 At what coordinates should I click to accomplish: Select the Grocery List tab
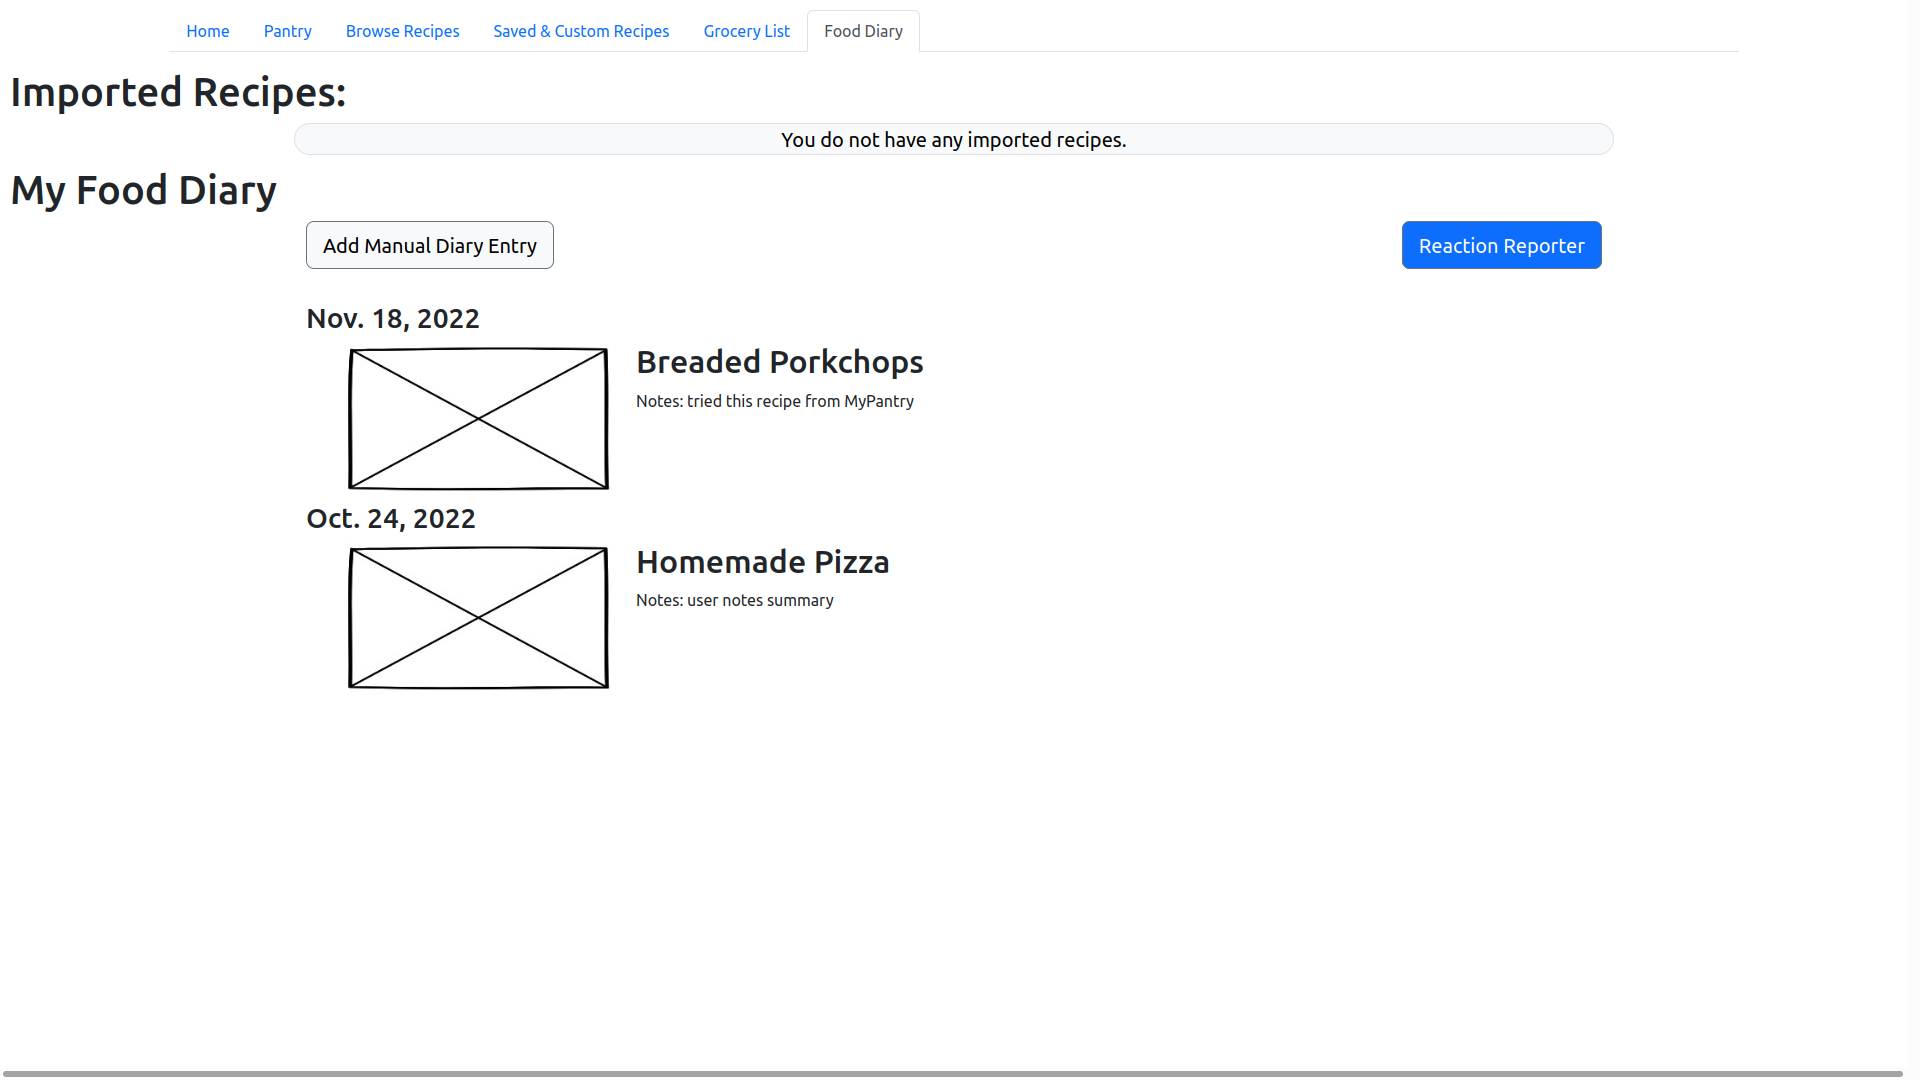point(746,31)
